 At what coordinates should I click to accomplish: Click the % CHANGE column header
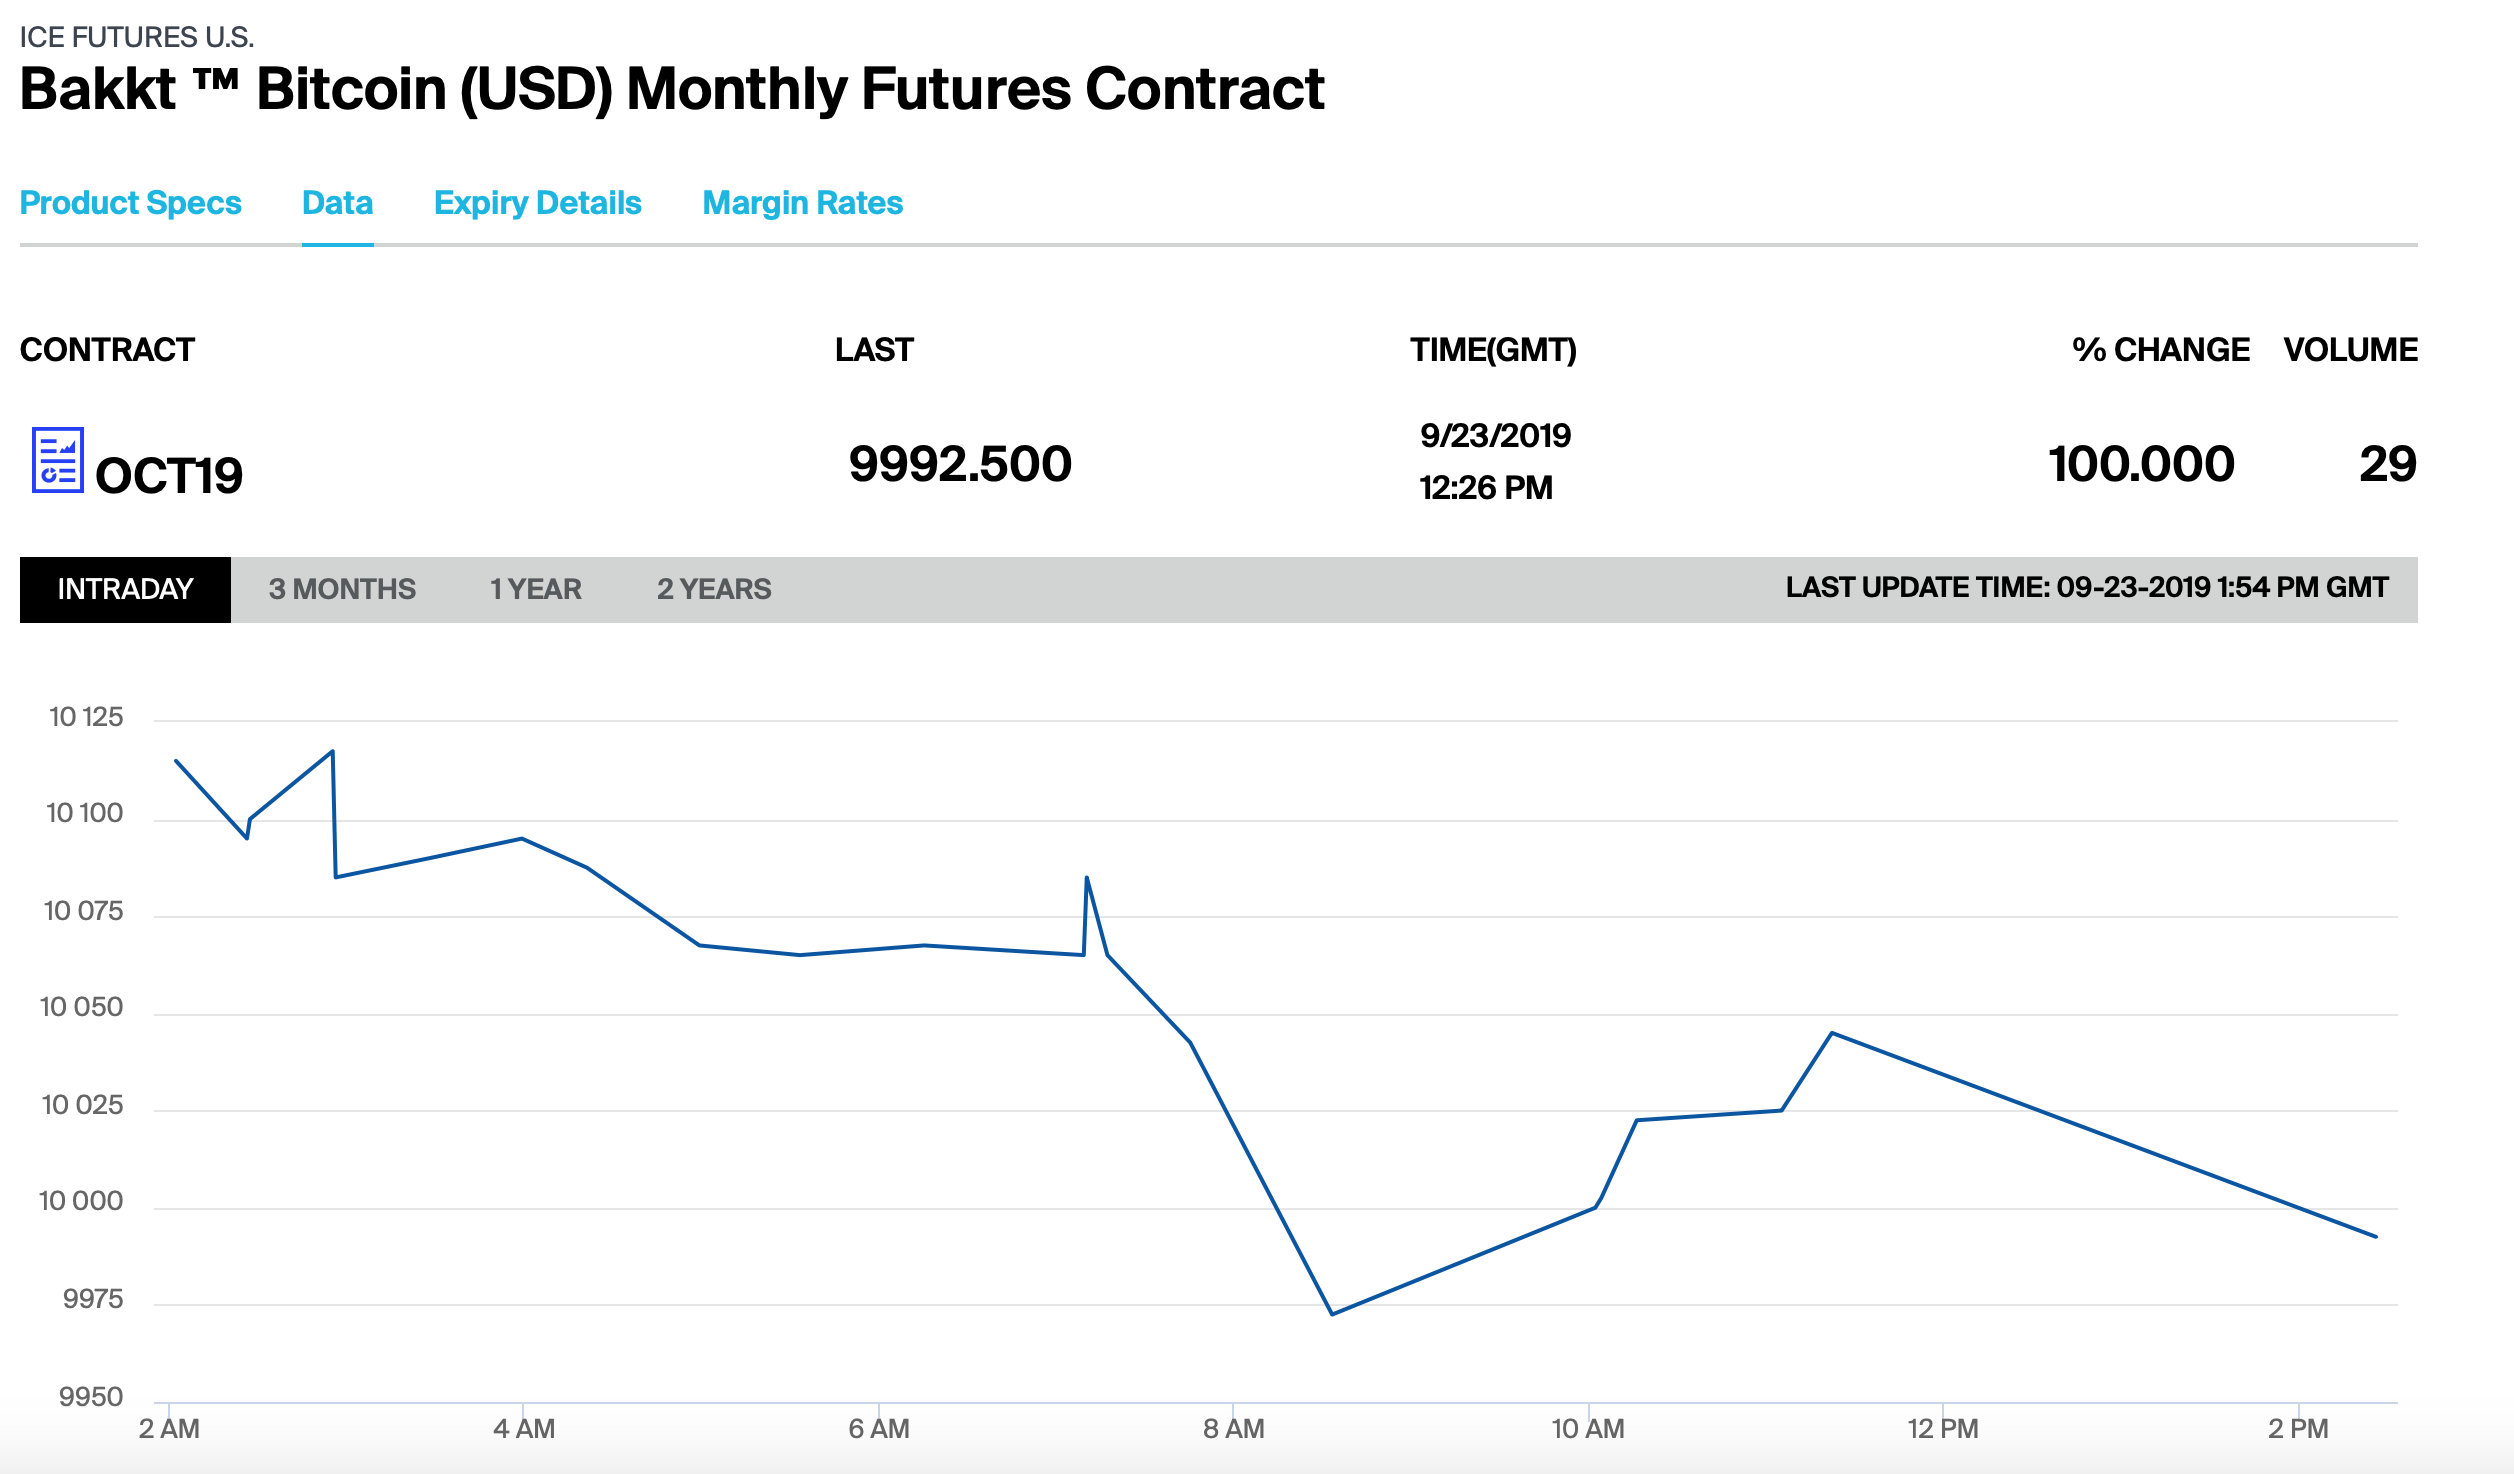2161,350
